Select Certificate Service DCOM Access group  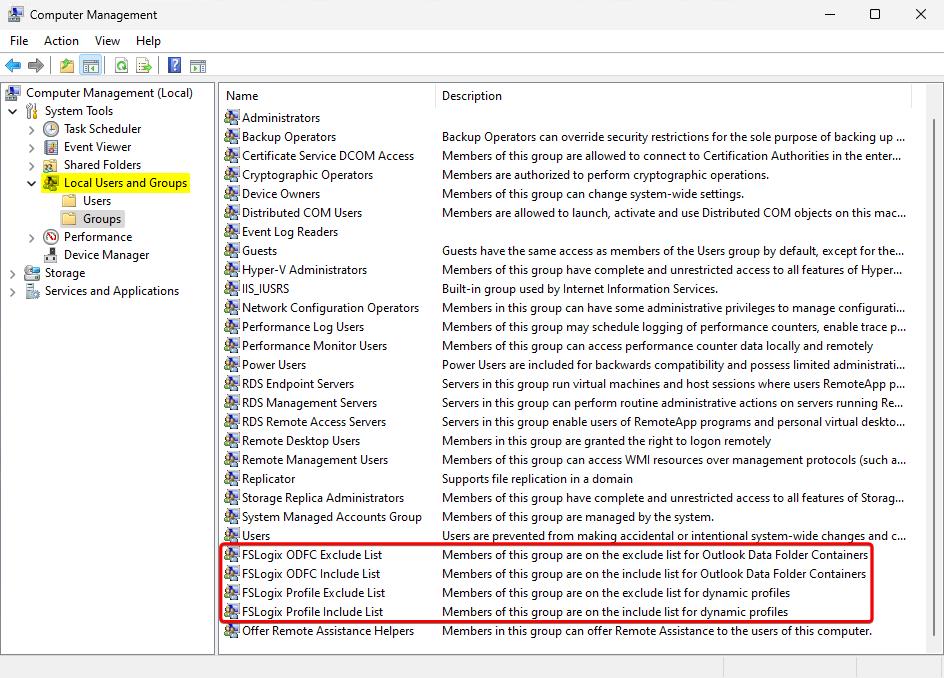(x=328, y=155)
